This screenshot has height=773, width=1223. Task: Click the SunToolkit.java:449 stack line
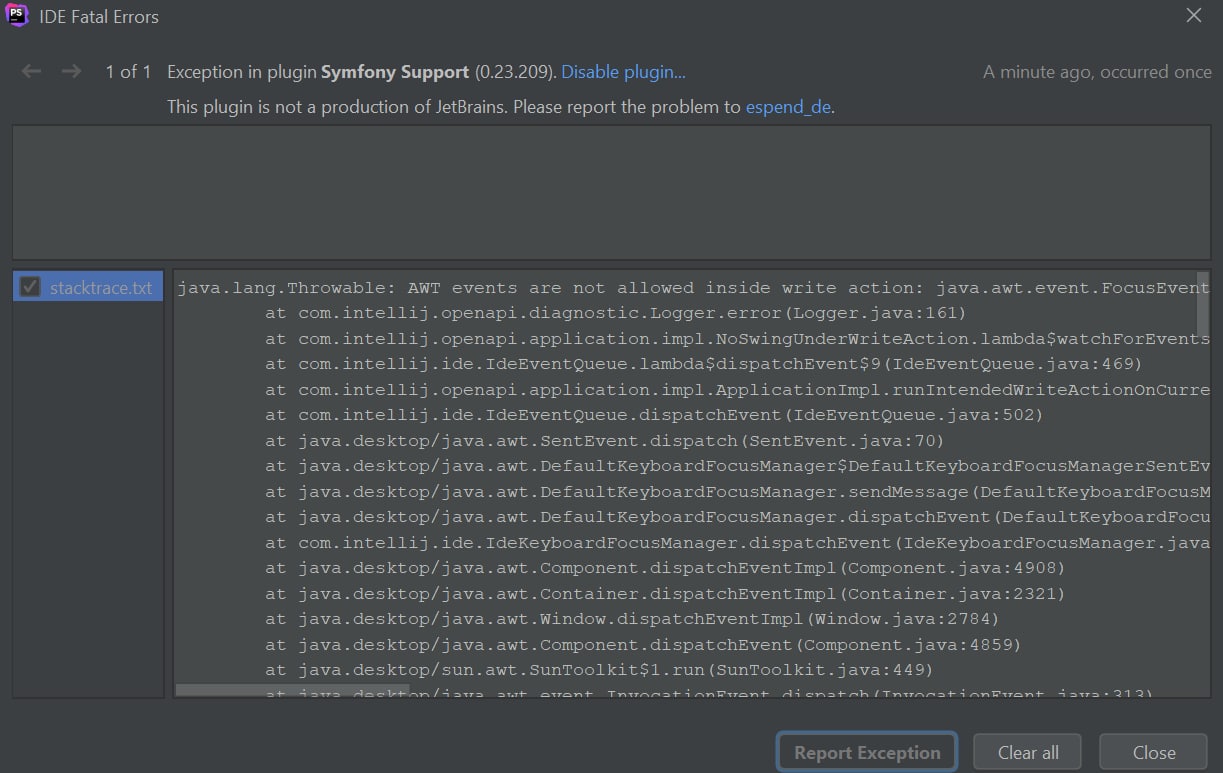(599, 670)
